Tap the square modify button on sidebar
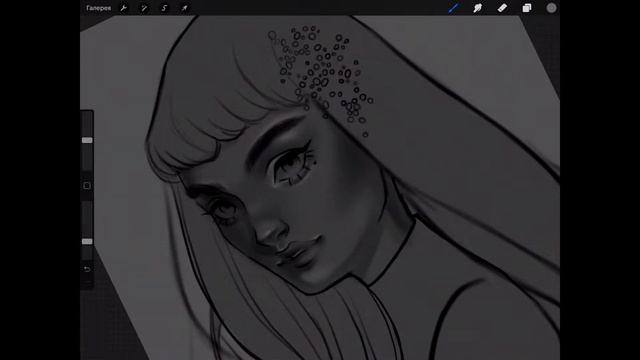 coord(87,186)
